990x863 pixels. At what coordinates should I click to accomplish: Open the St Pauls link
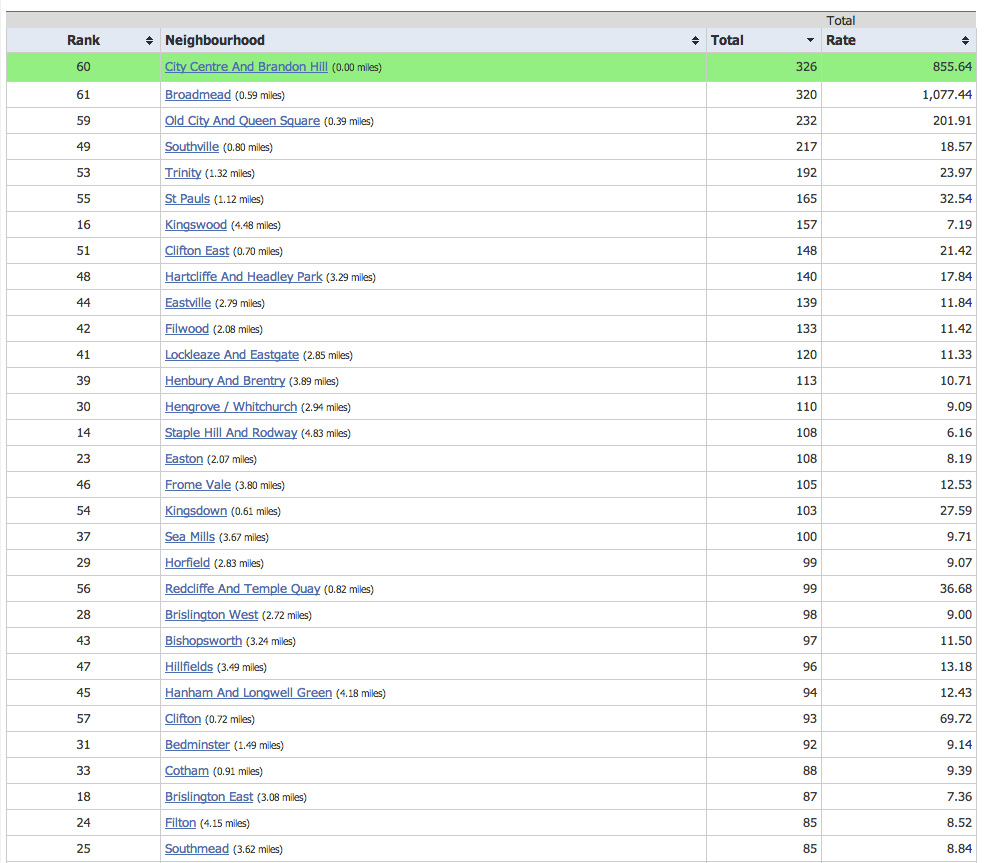coord(187,199)
